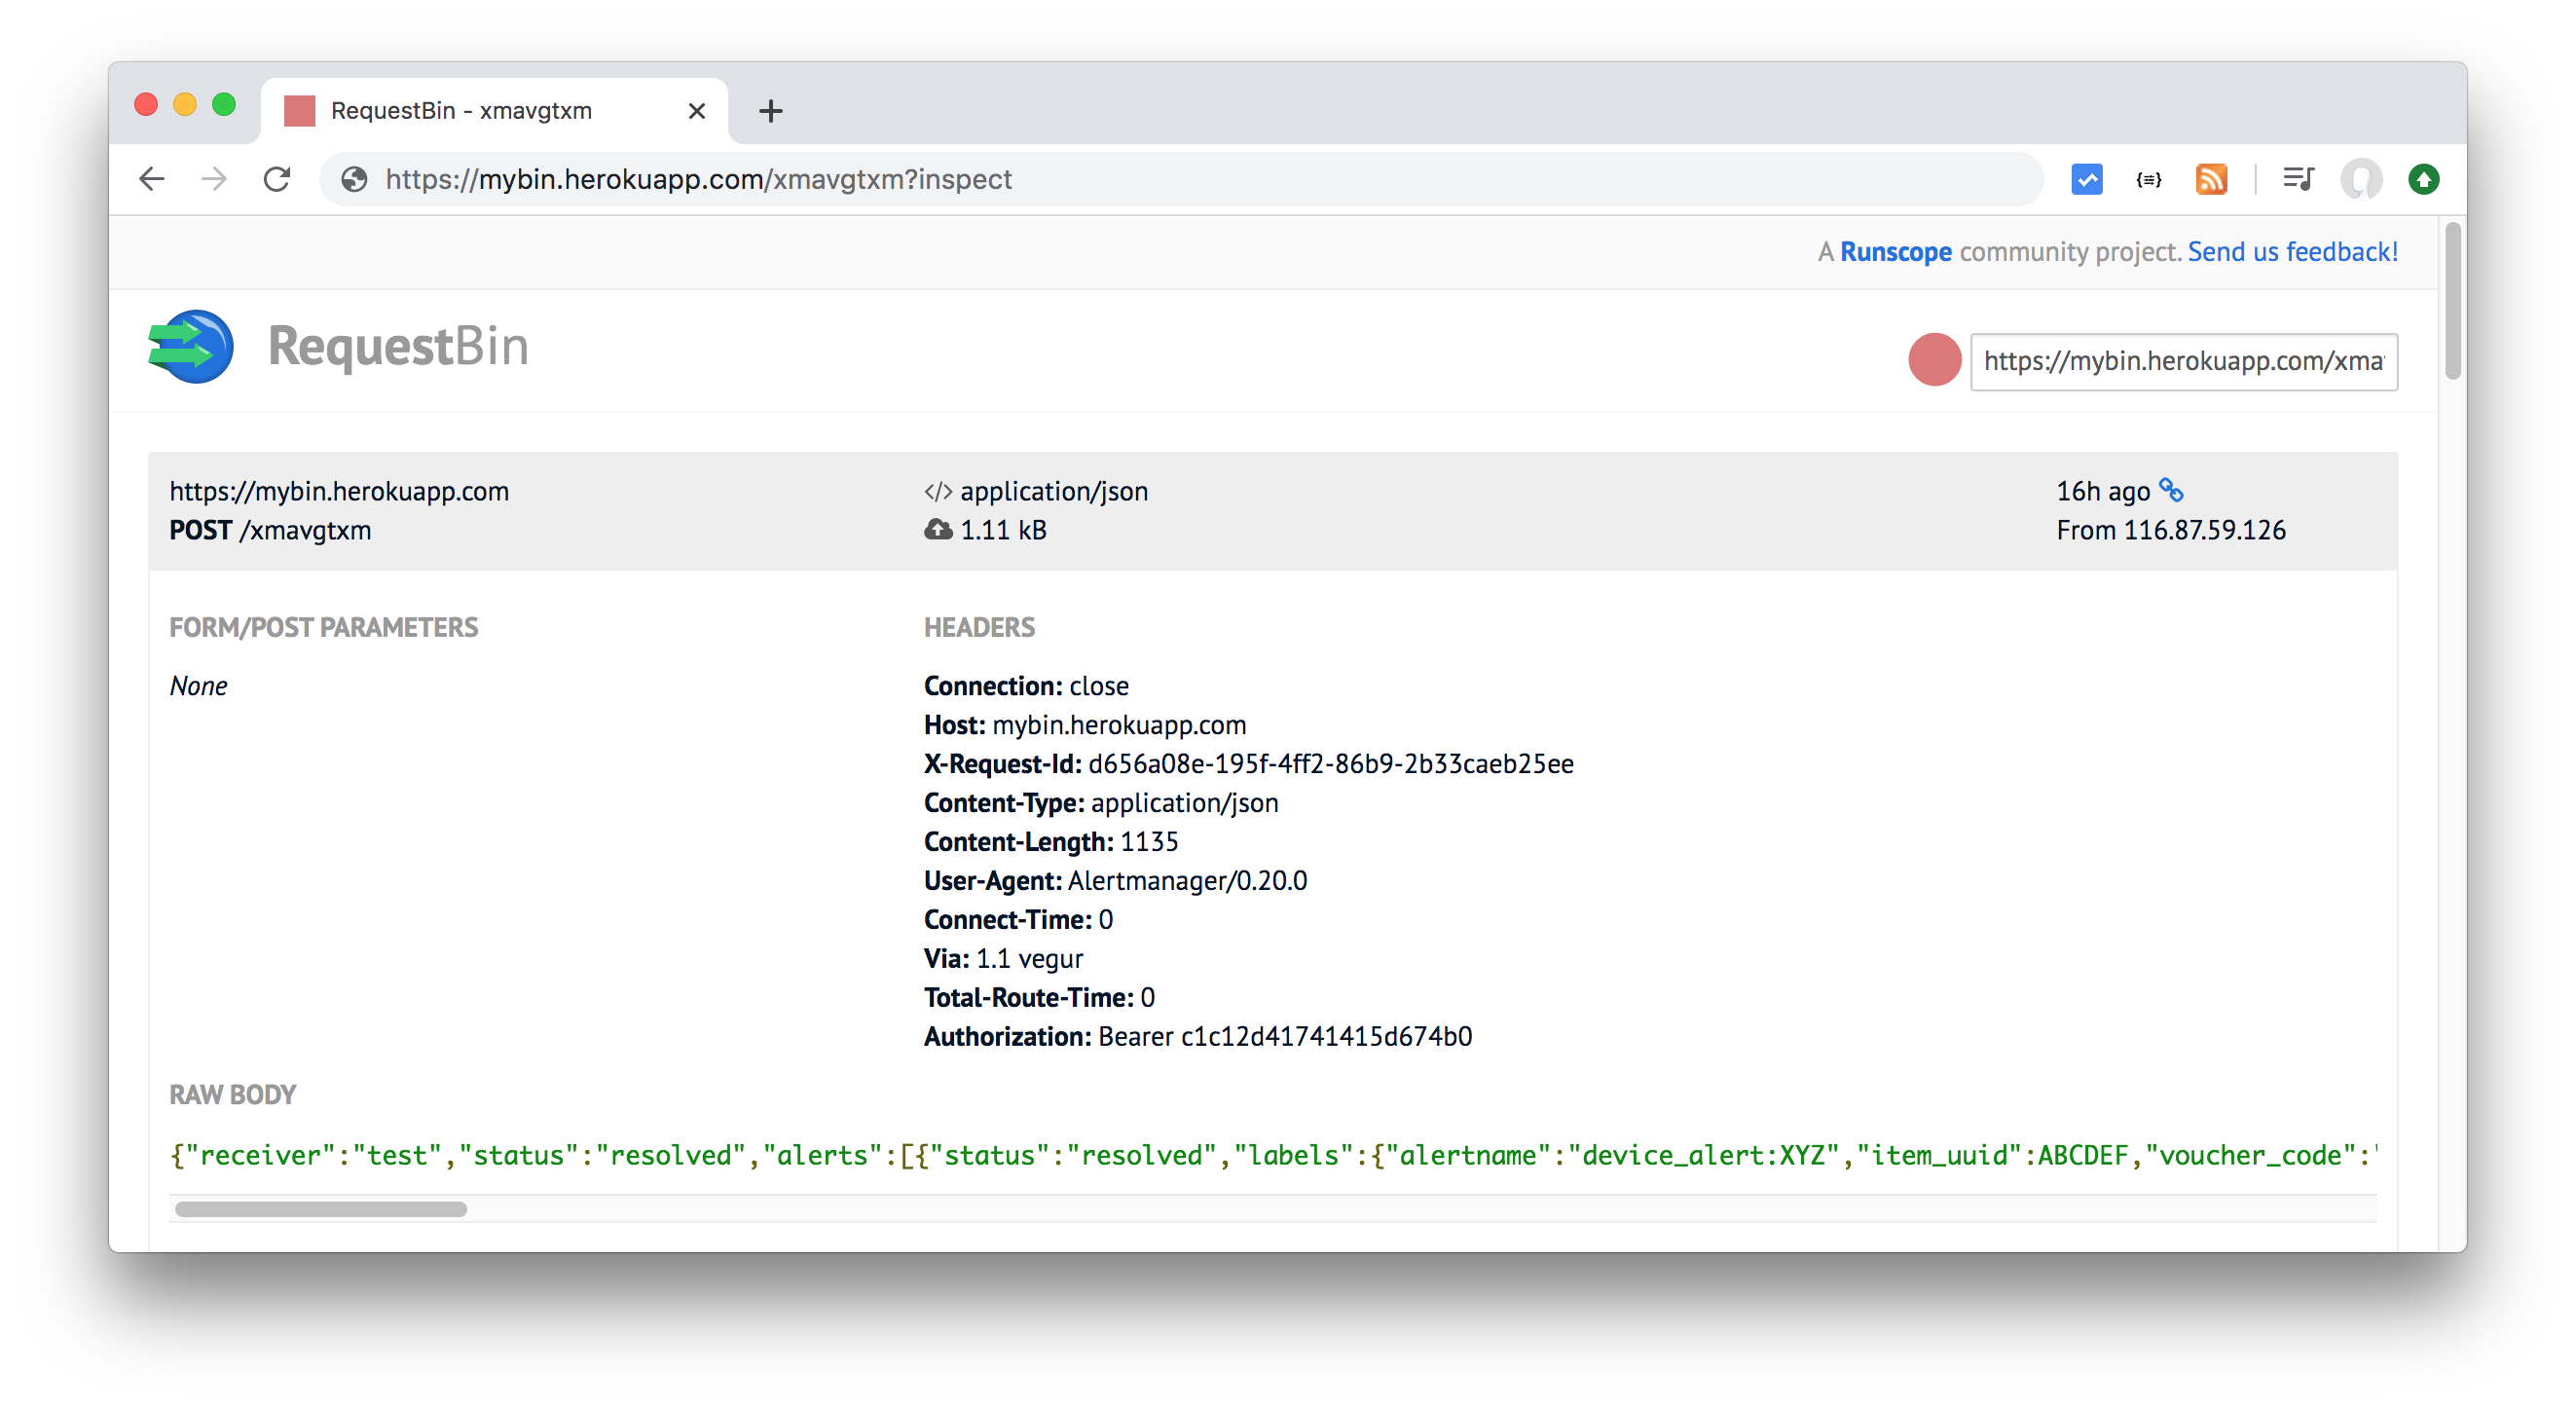The height and width of the screenshot is (1408, 2576).
Task: Click the RequestBin title text
Action: 398,346
